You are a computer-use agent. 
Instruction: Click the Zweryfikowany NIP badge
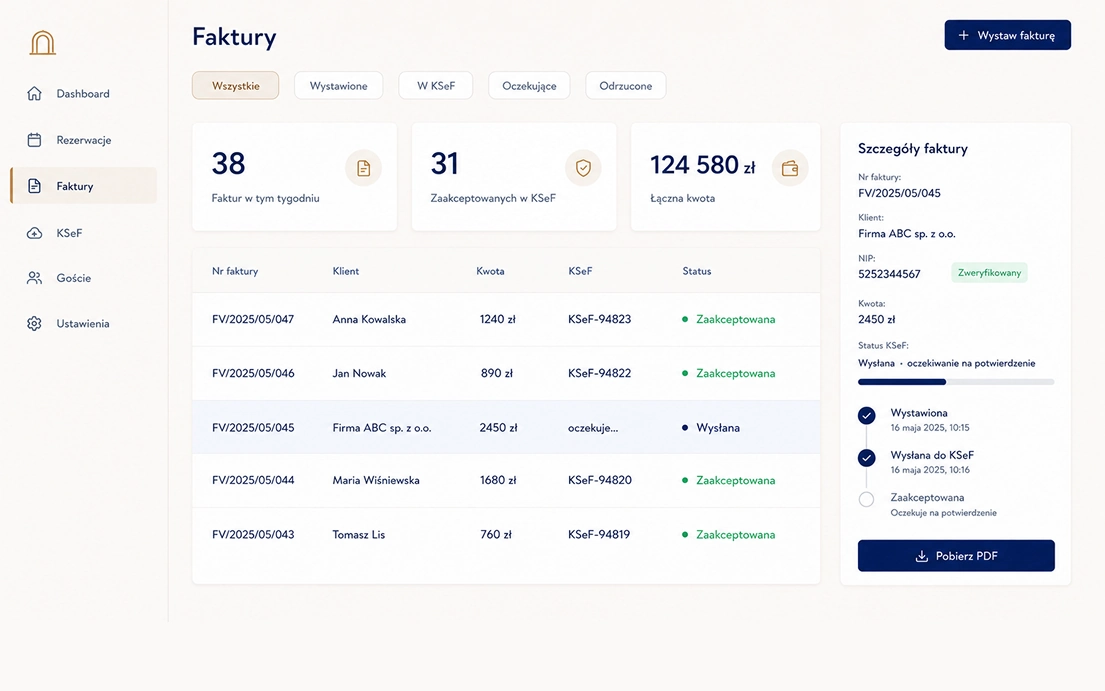989,273
